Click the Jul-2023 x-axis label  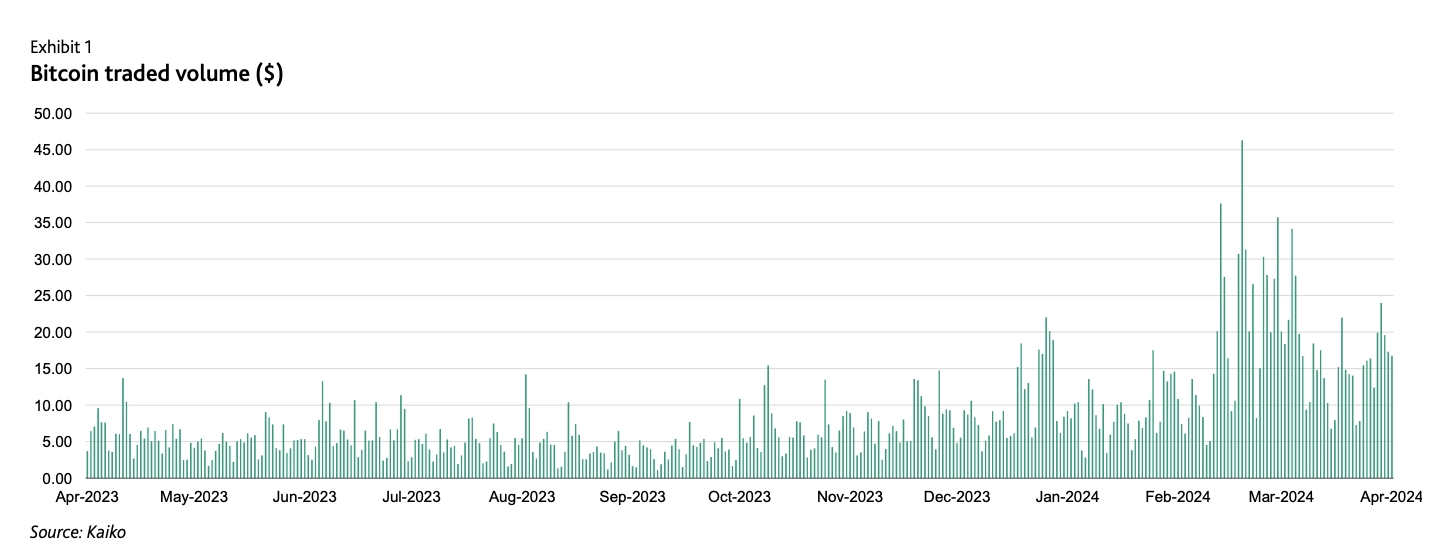412,497
